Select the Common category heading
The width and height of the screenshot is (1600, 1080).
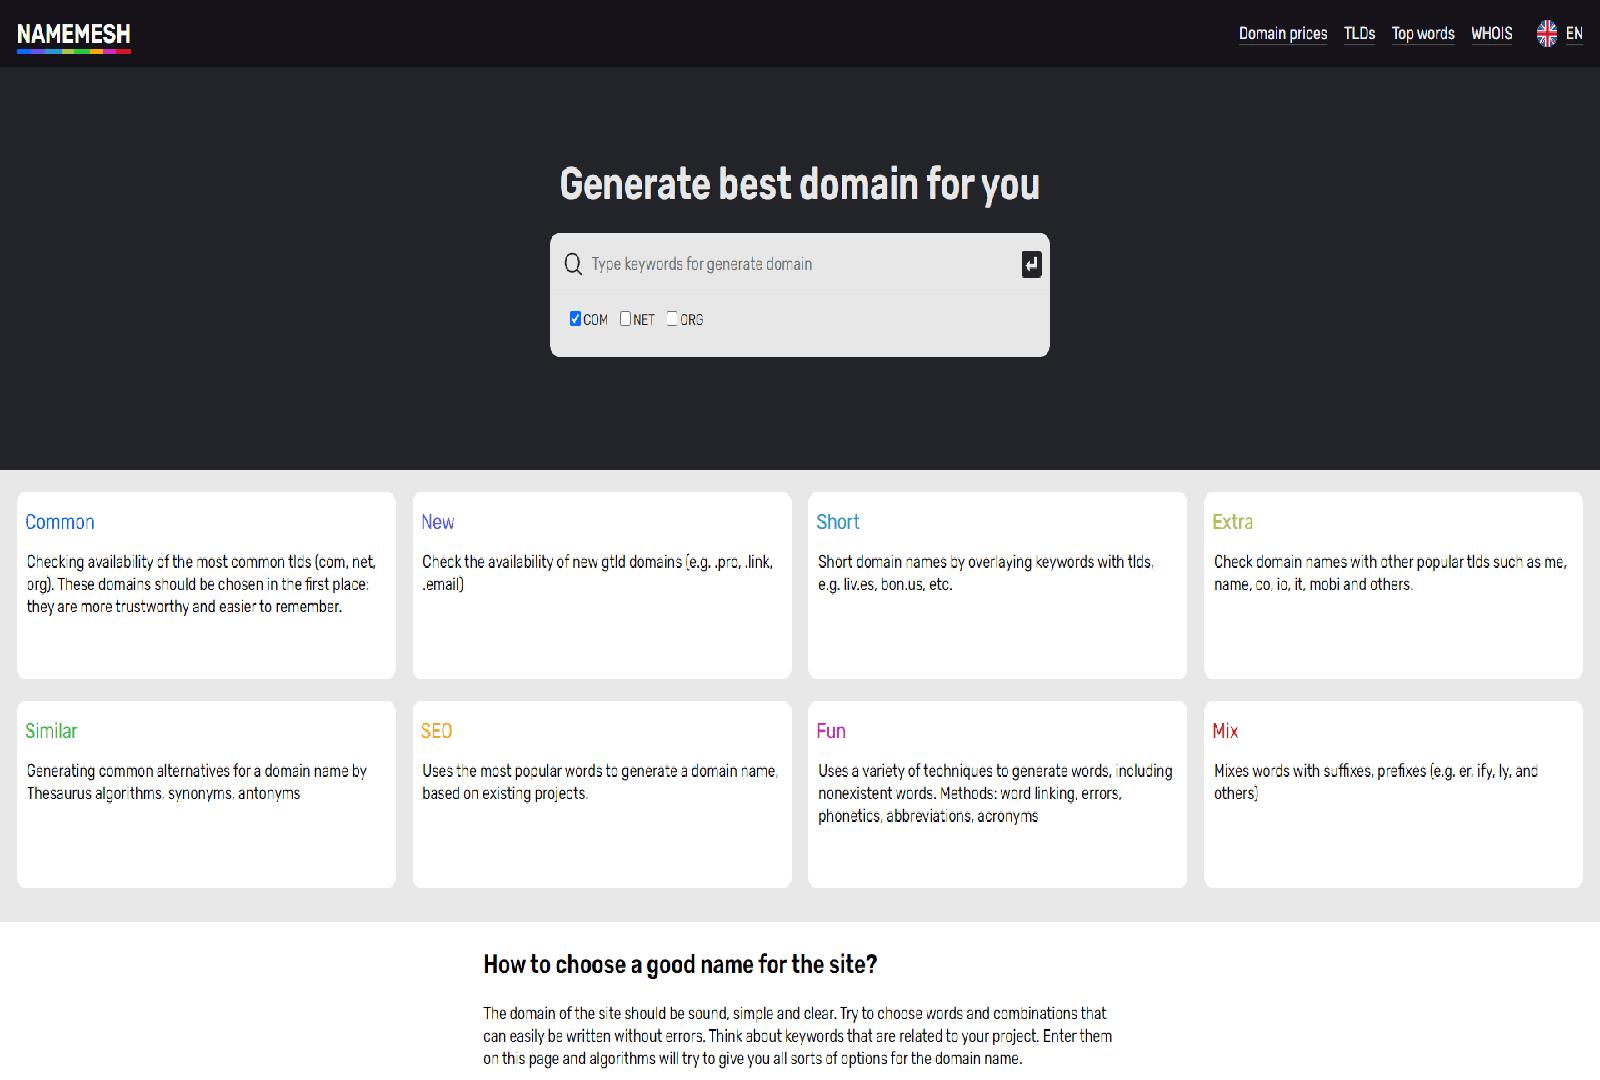coord(60,522)
